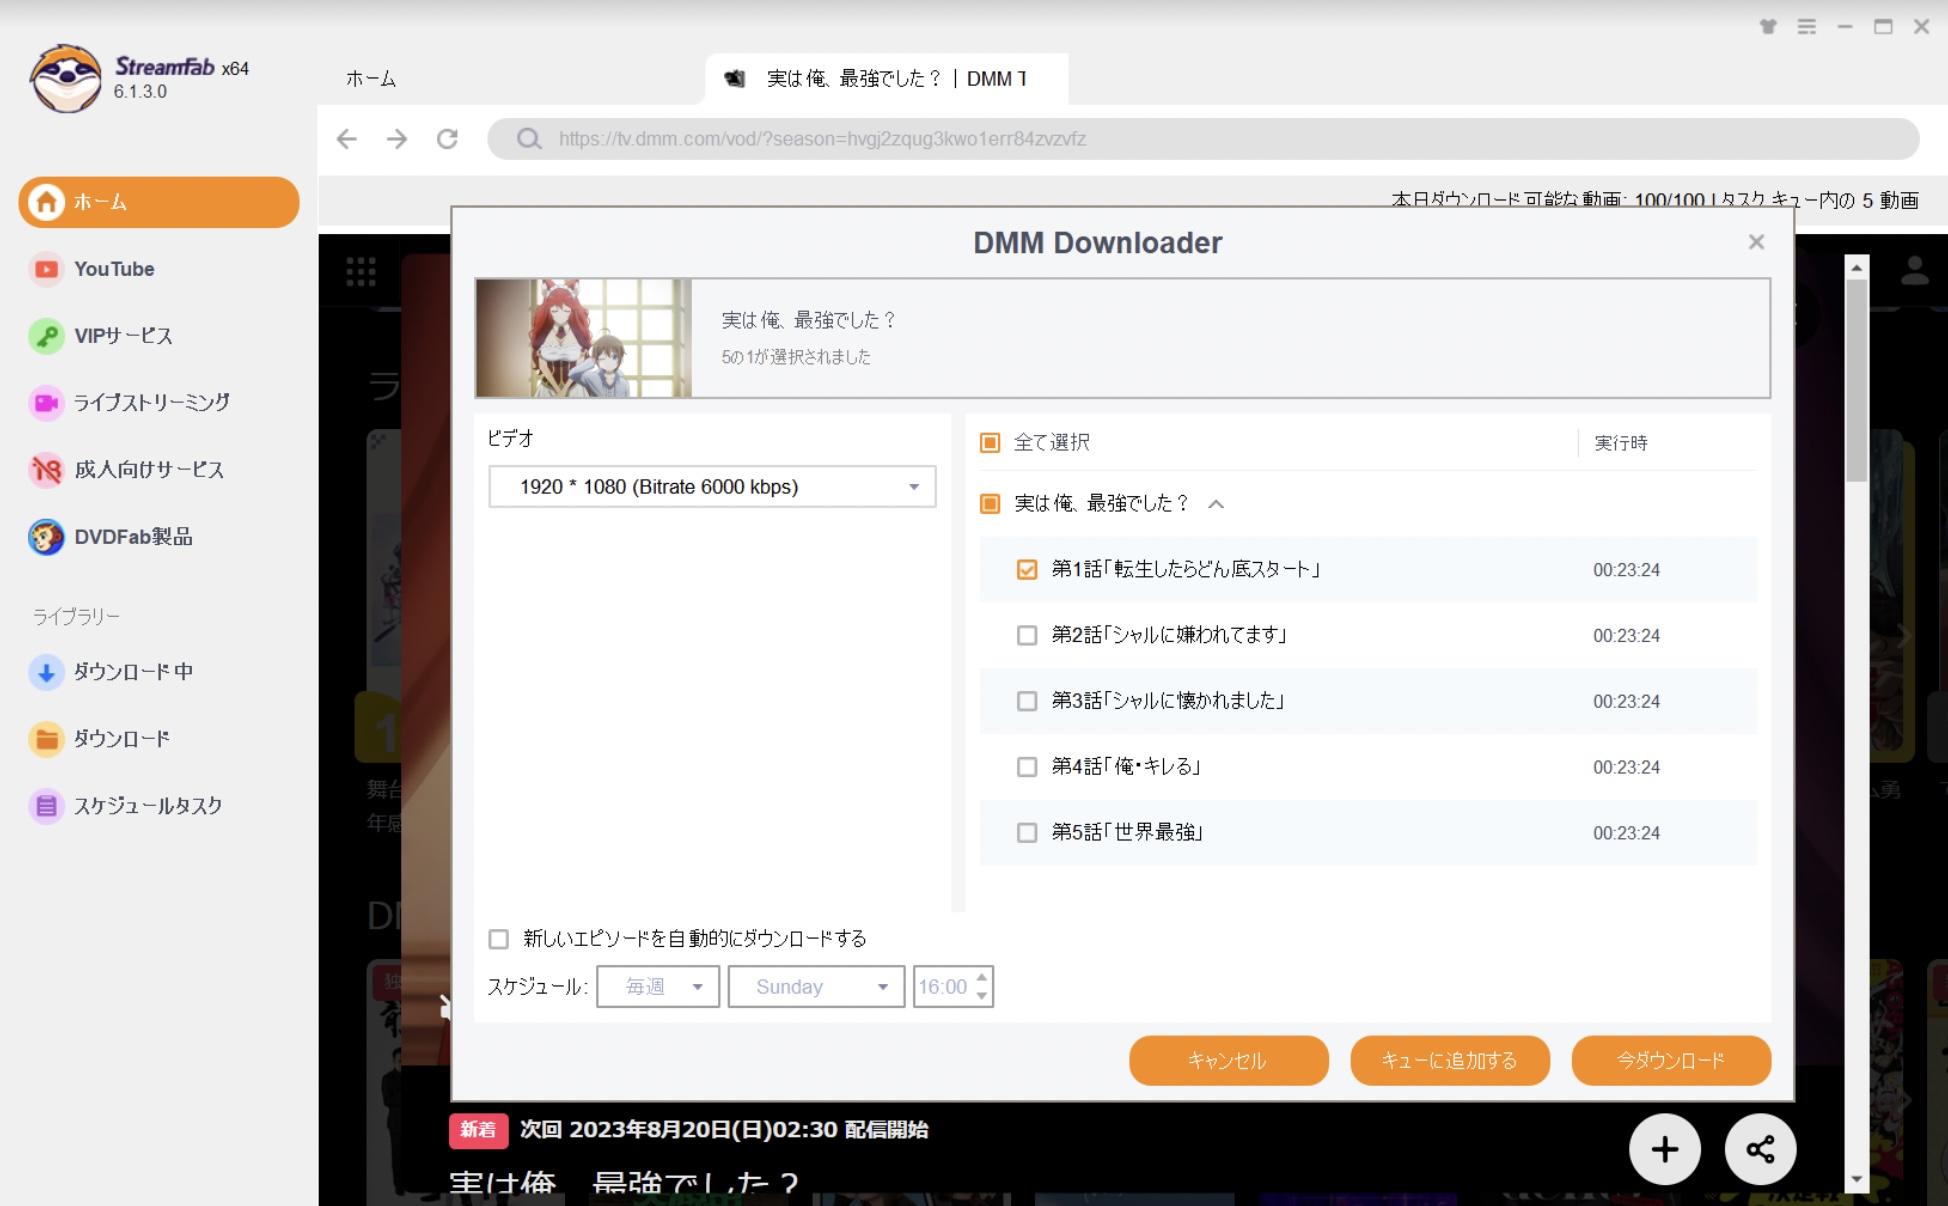
Task: Go forward in the browser
Action: pyautogui.click(x=397, y=139)
